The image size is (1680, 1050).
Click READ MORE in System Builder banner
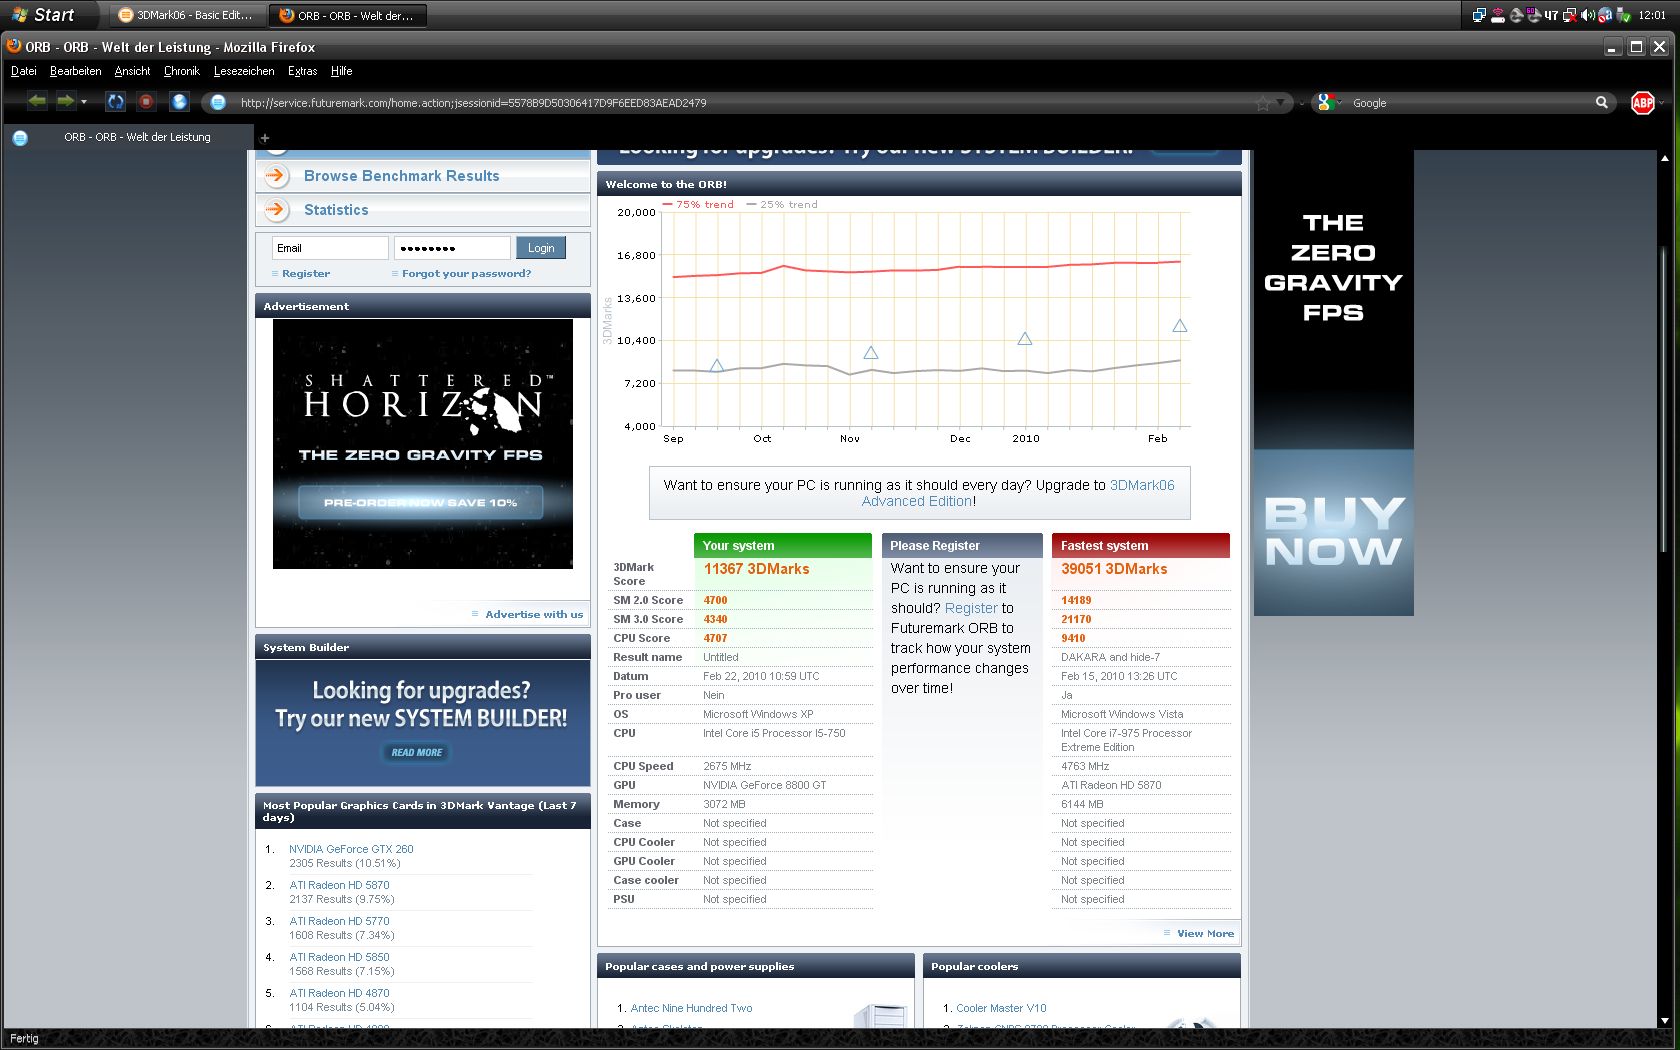tap(416, 752)
